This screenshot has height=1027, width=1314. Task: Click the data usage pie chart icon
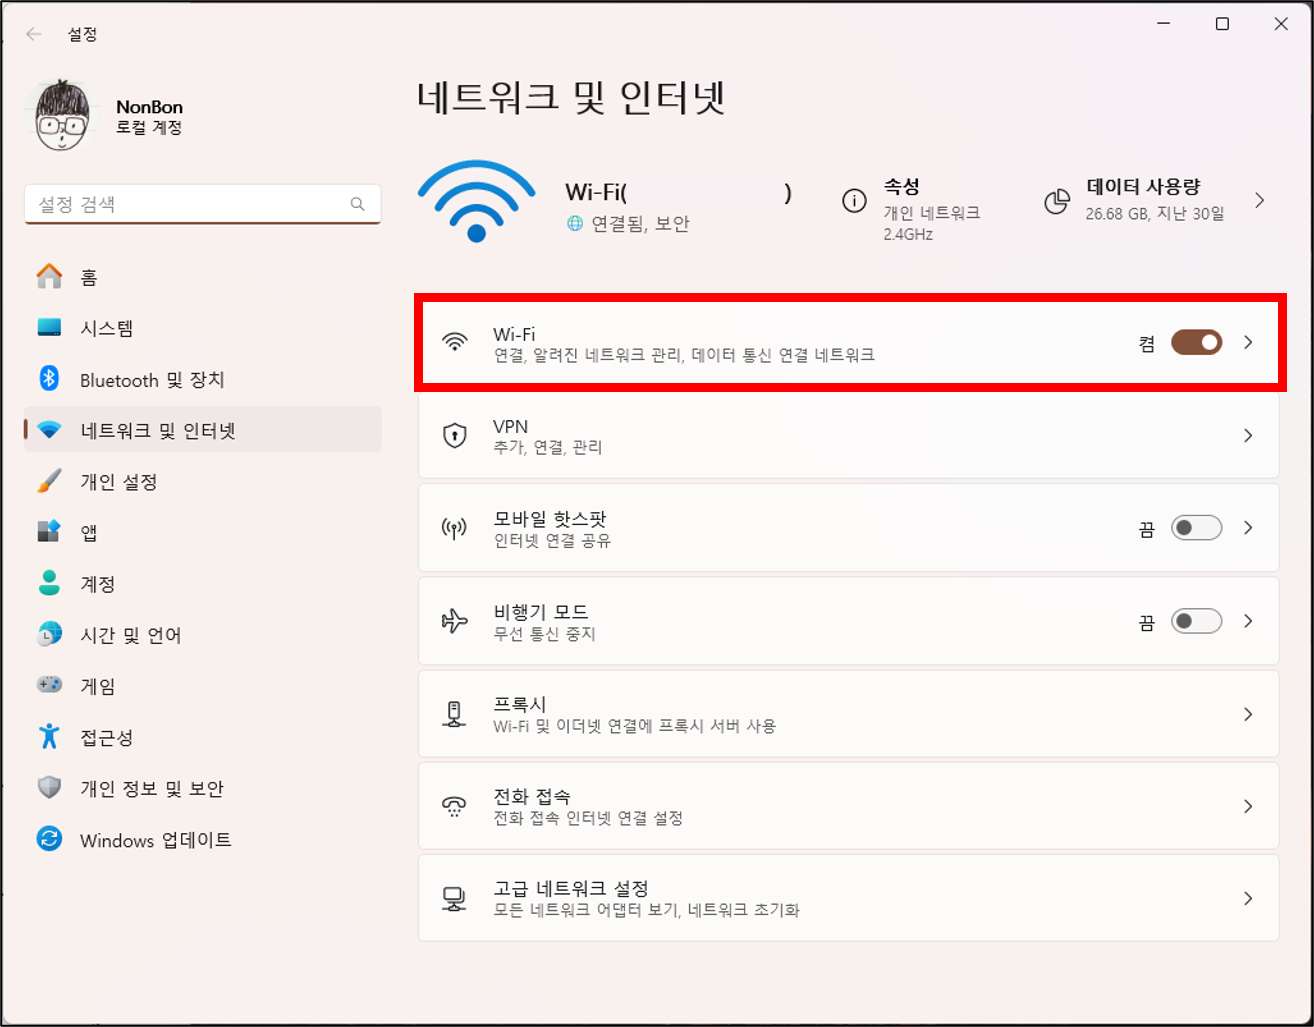click(x=1057, y=201)
